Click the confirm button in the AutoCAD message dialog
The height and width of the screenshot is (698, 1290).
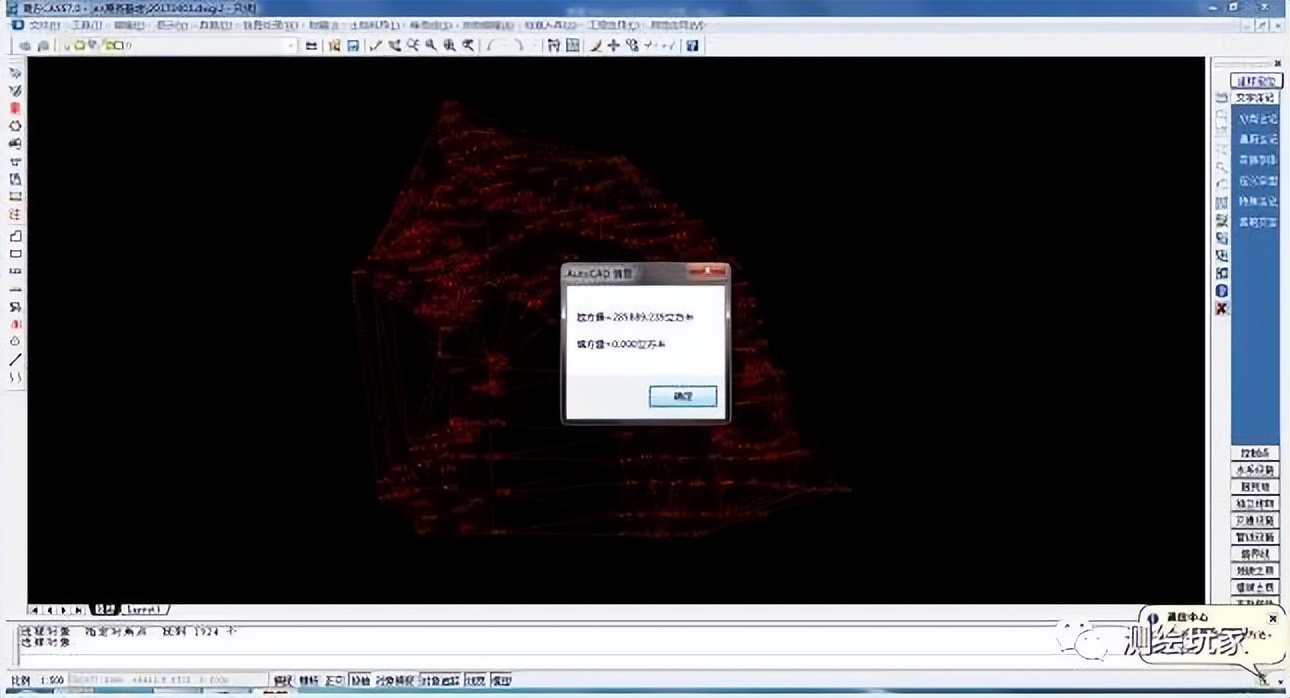tap(682, 397)
